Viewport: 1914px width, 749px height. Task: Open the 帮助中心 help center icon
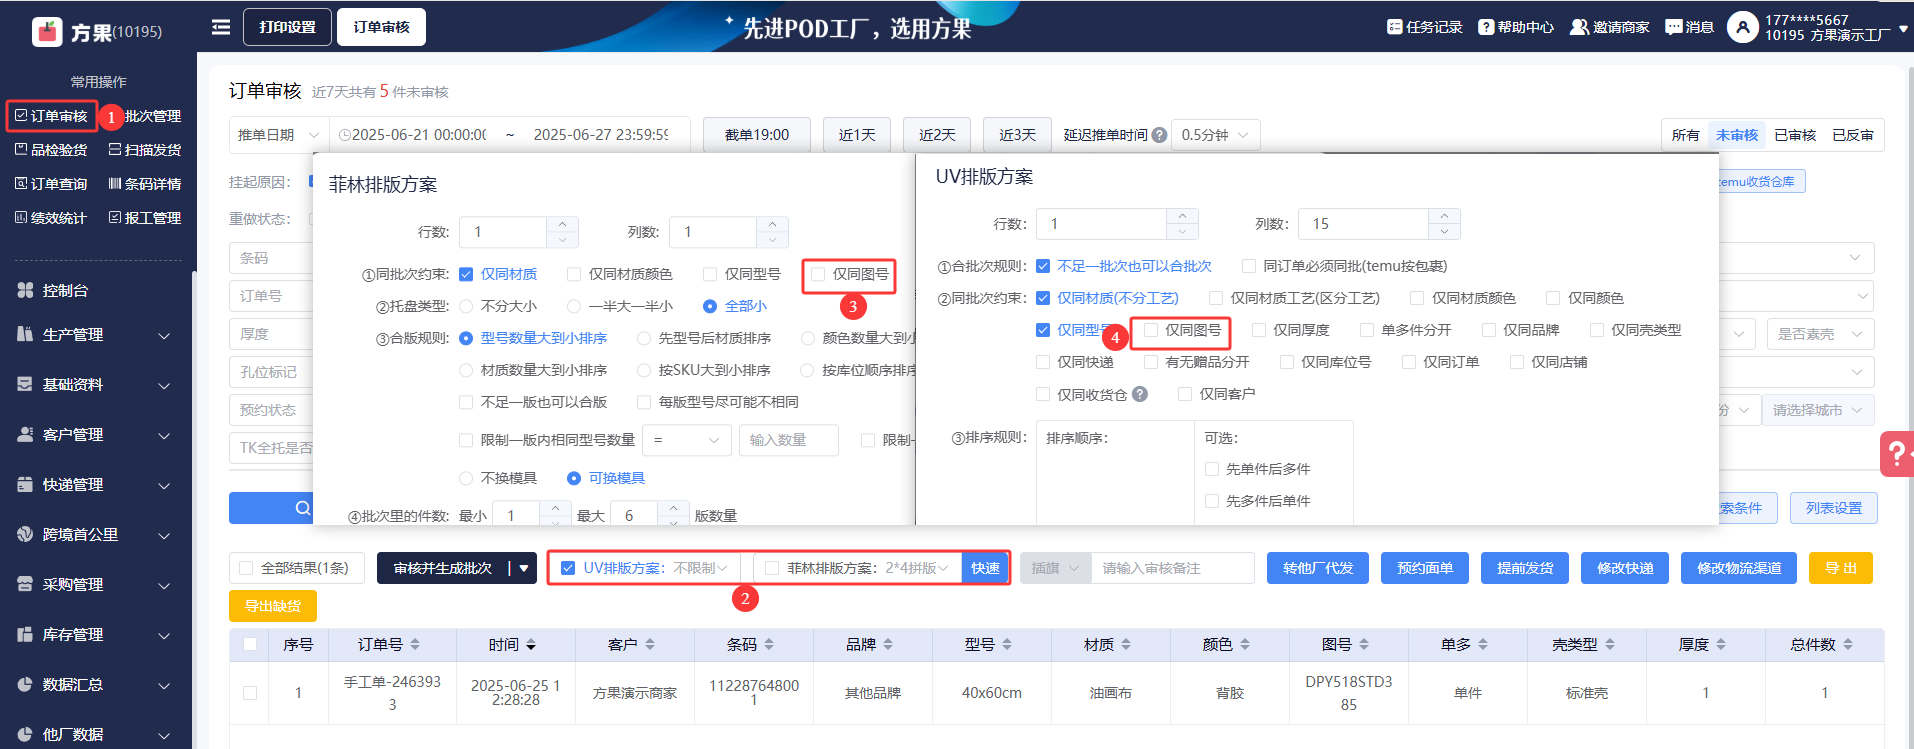pos(1486,27)
